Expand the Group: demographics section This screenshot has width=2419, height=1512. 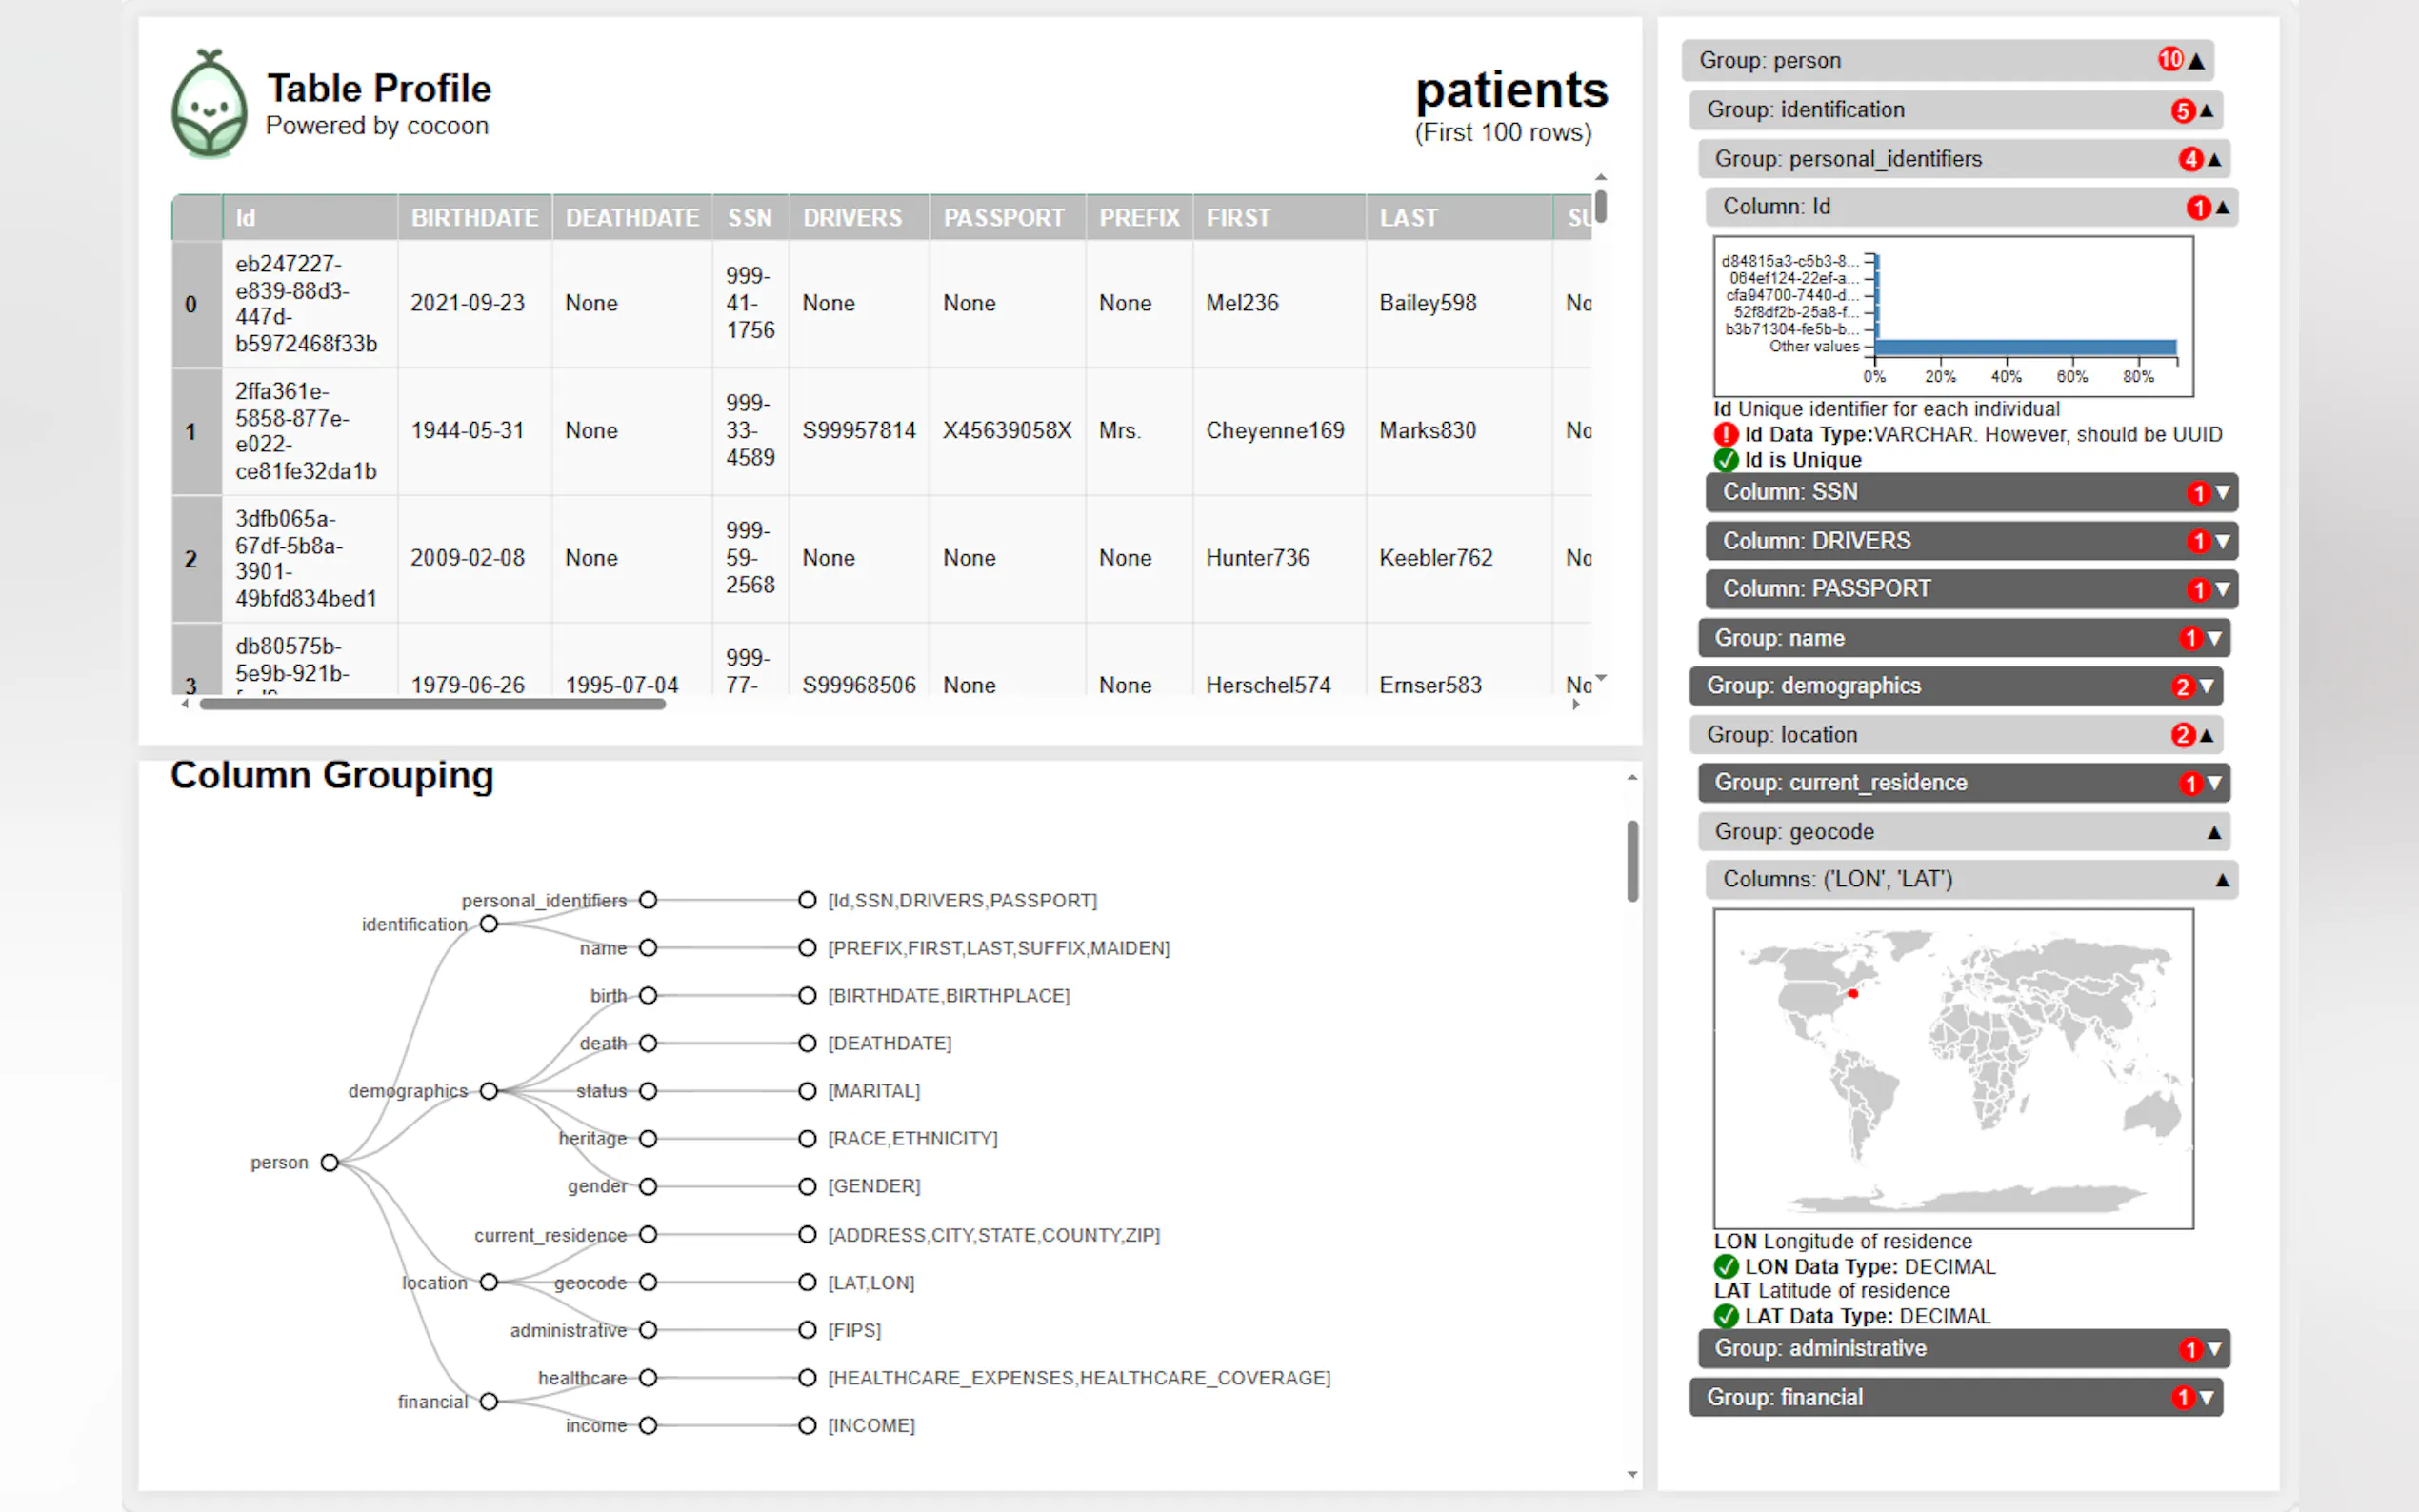[x=1955, y=686]
